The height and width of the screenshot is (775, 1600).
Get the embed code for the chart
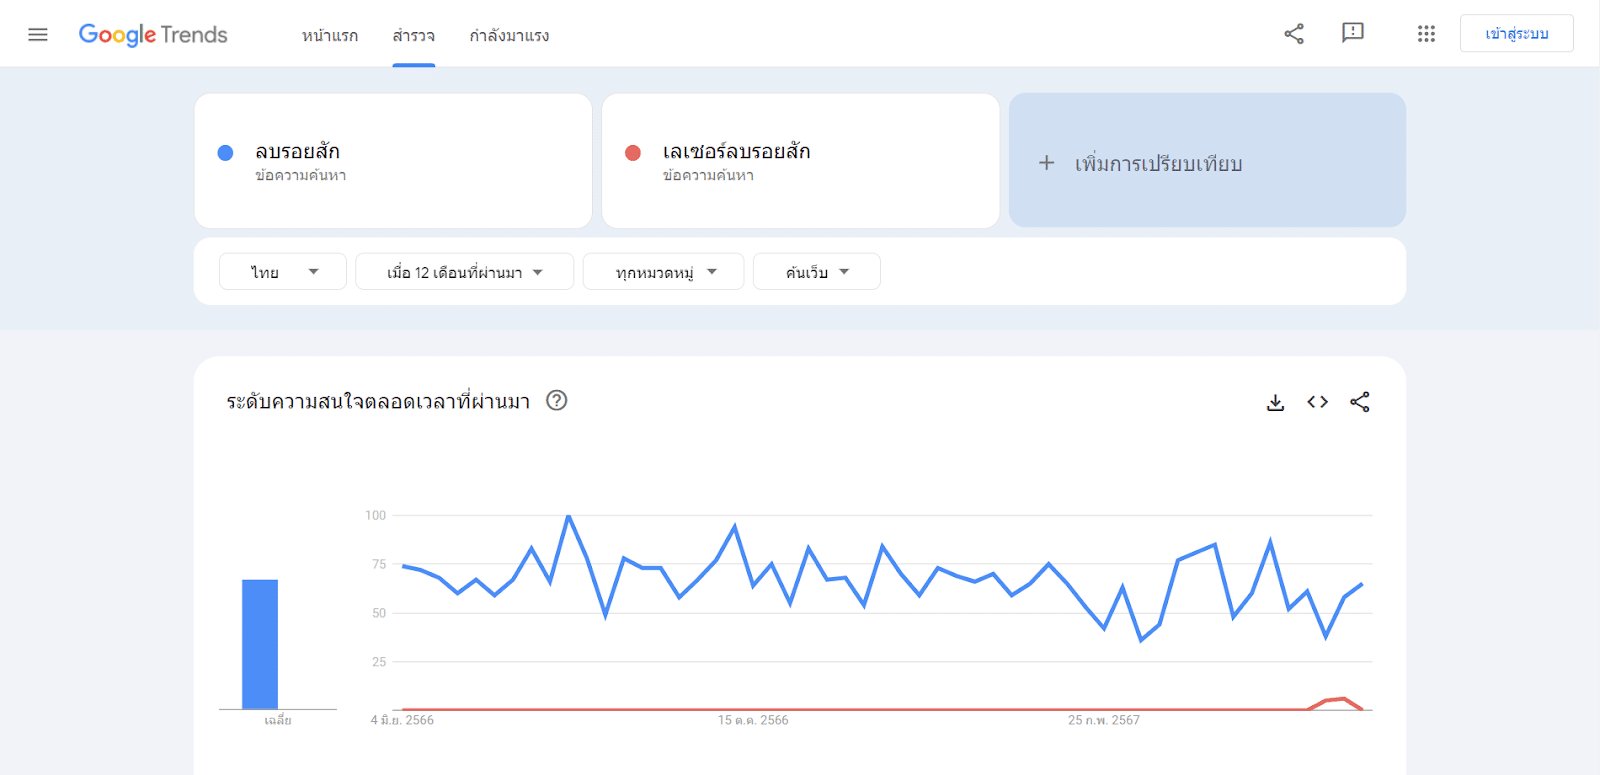(1317, 402)
